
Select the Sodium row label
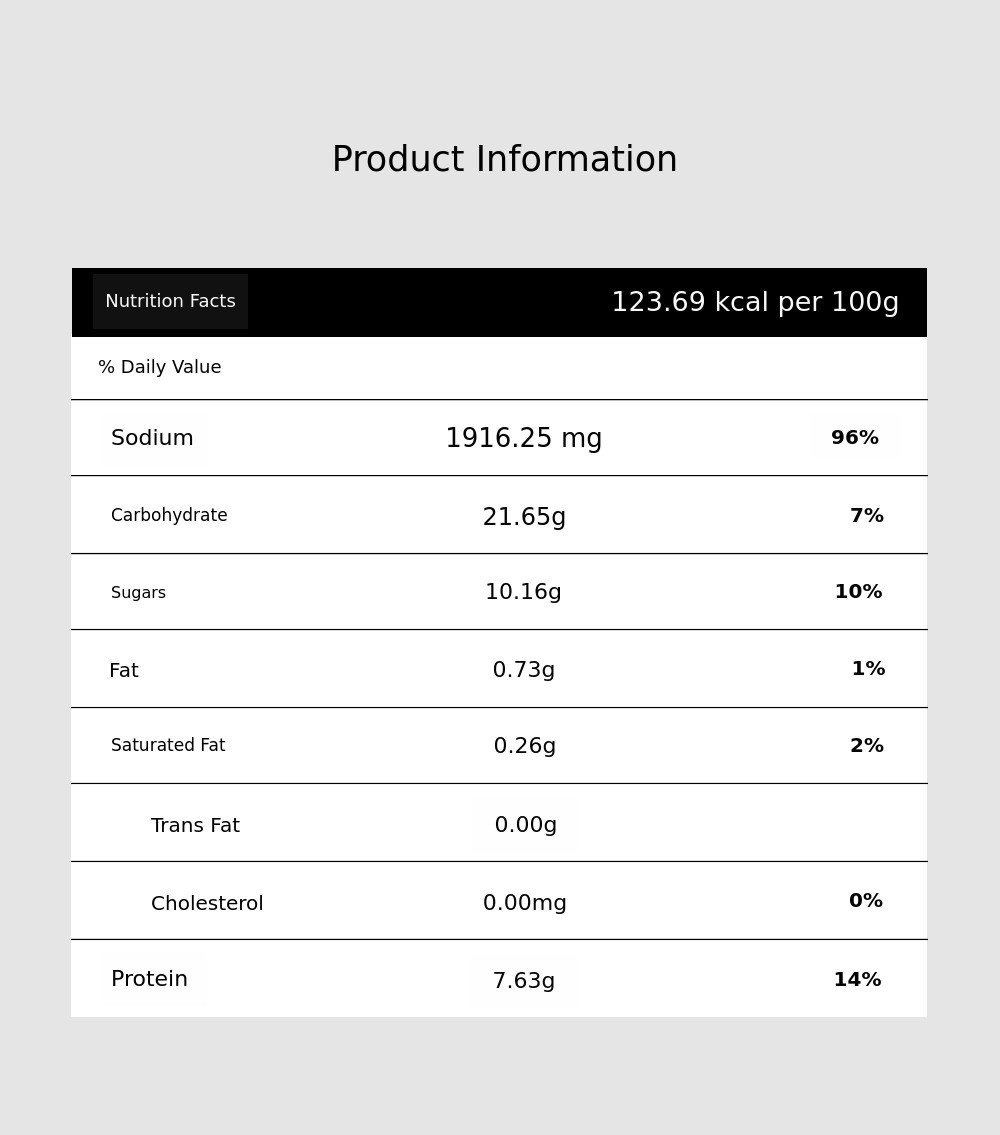click(152, 439)
